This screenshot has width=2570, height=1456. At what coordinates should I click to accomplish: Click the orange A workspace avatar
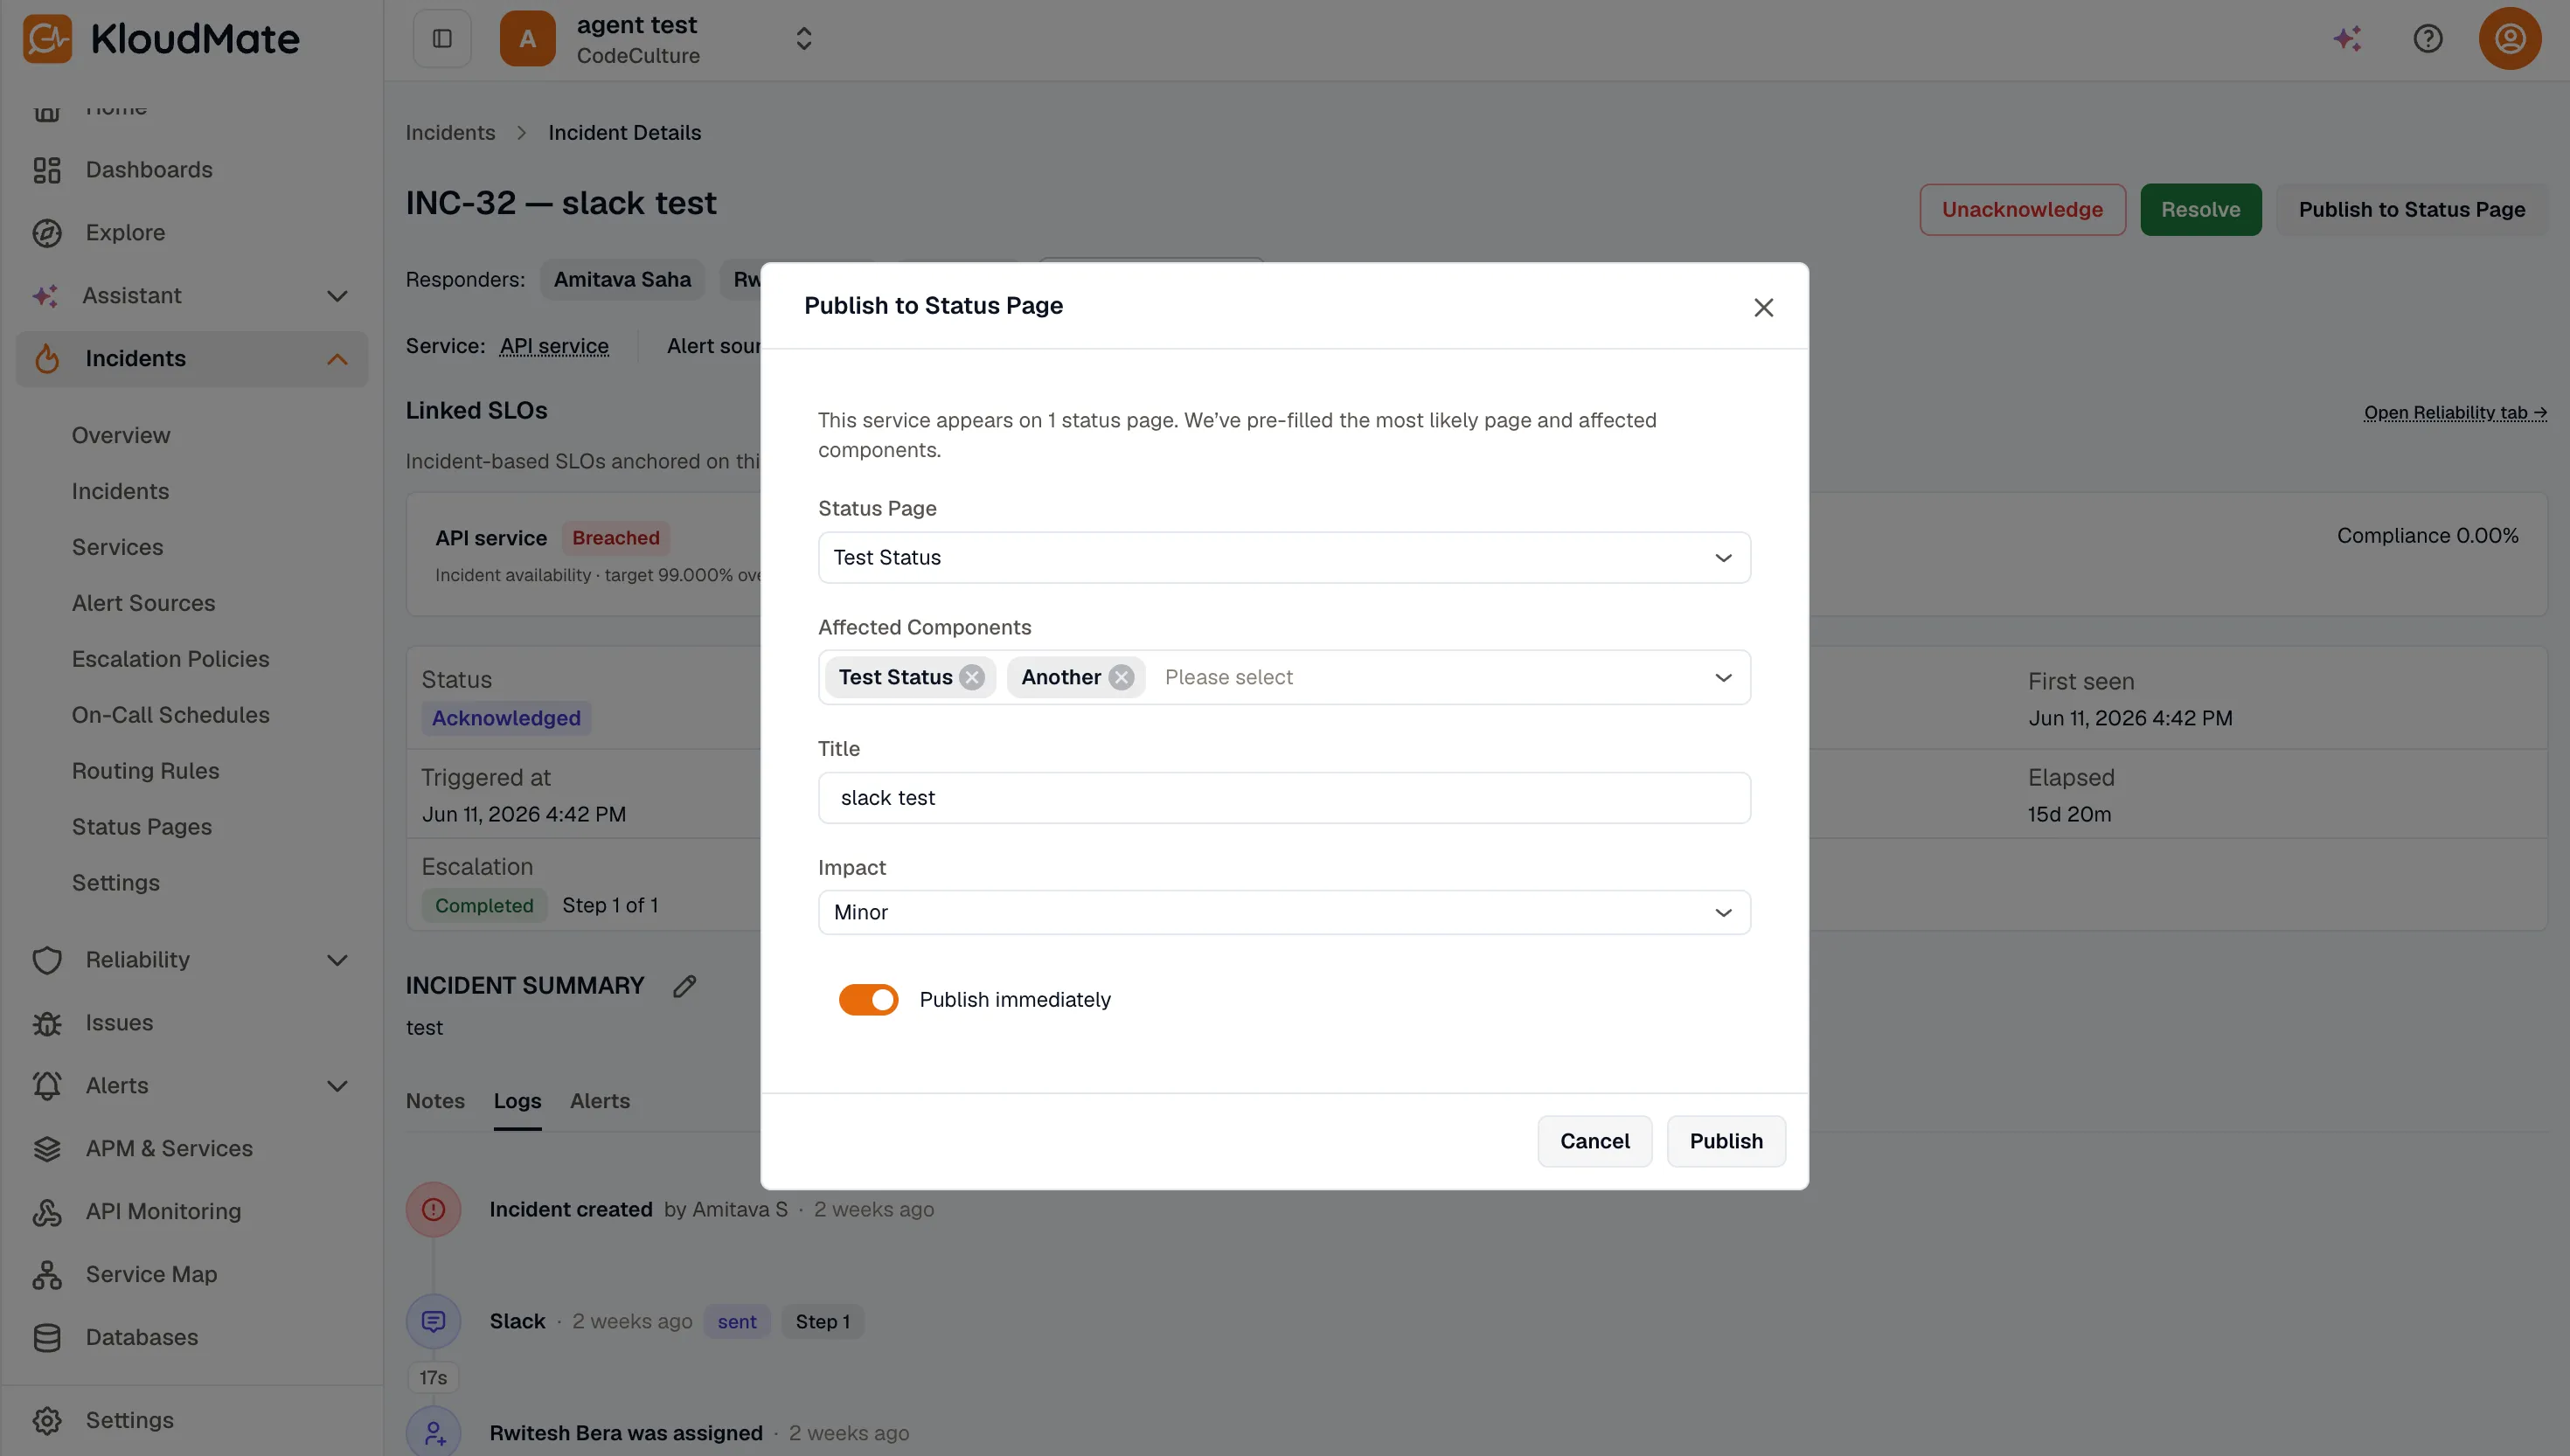(x=527, y=38)
